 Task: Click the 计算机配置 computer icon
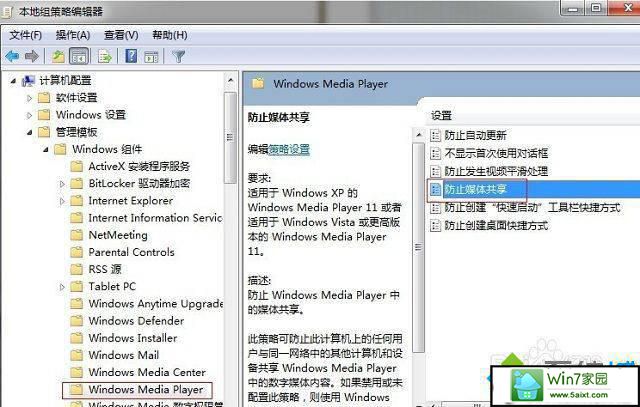click(x=28, y=81)
